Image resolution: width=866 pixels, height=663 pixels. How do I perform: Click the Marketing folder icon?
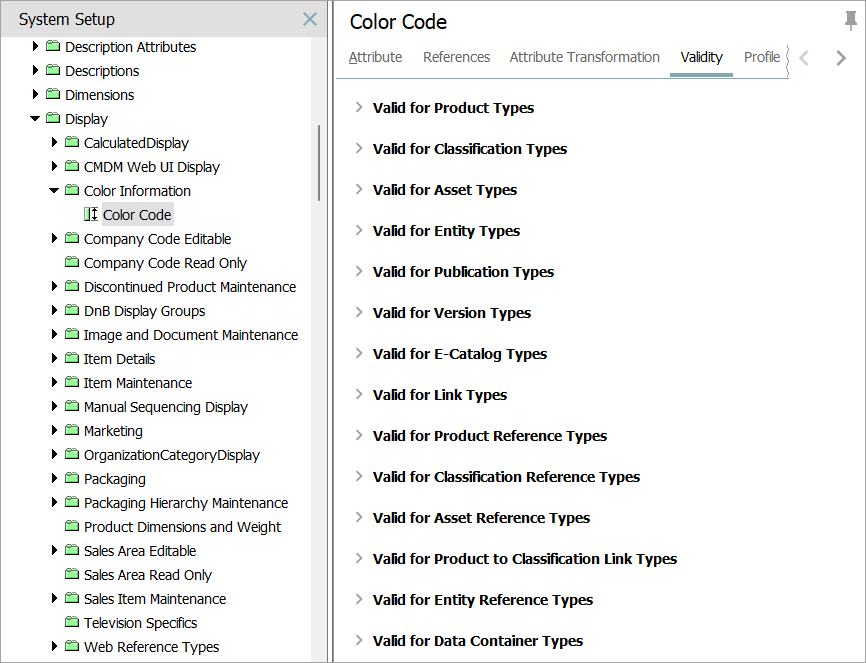72,430
